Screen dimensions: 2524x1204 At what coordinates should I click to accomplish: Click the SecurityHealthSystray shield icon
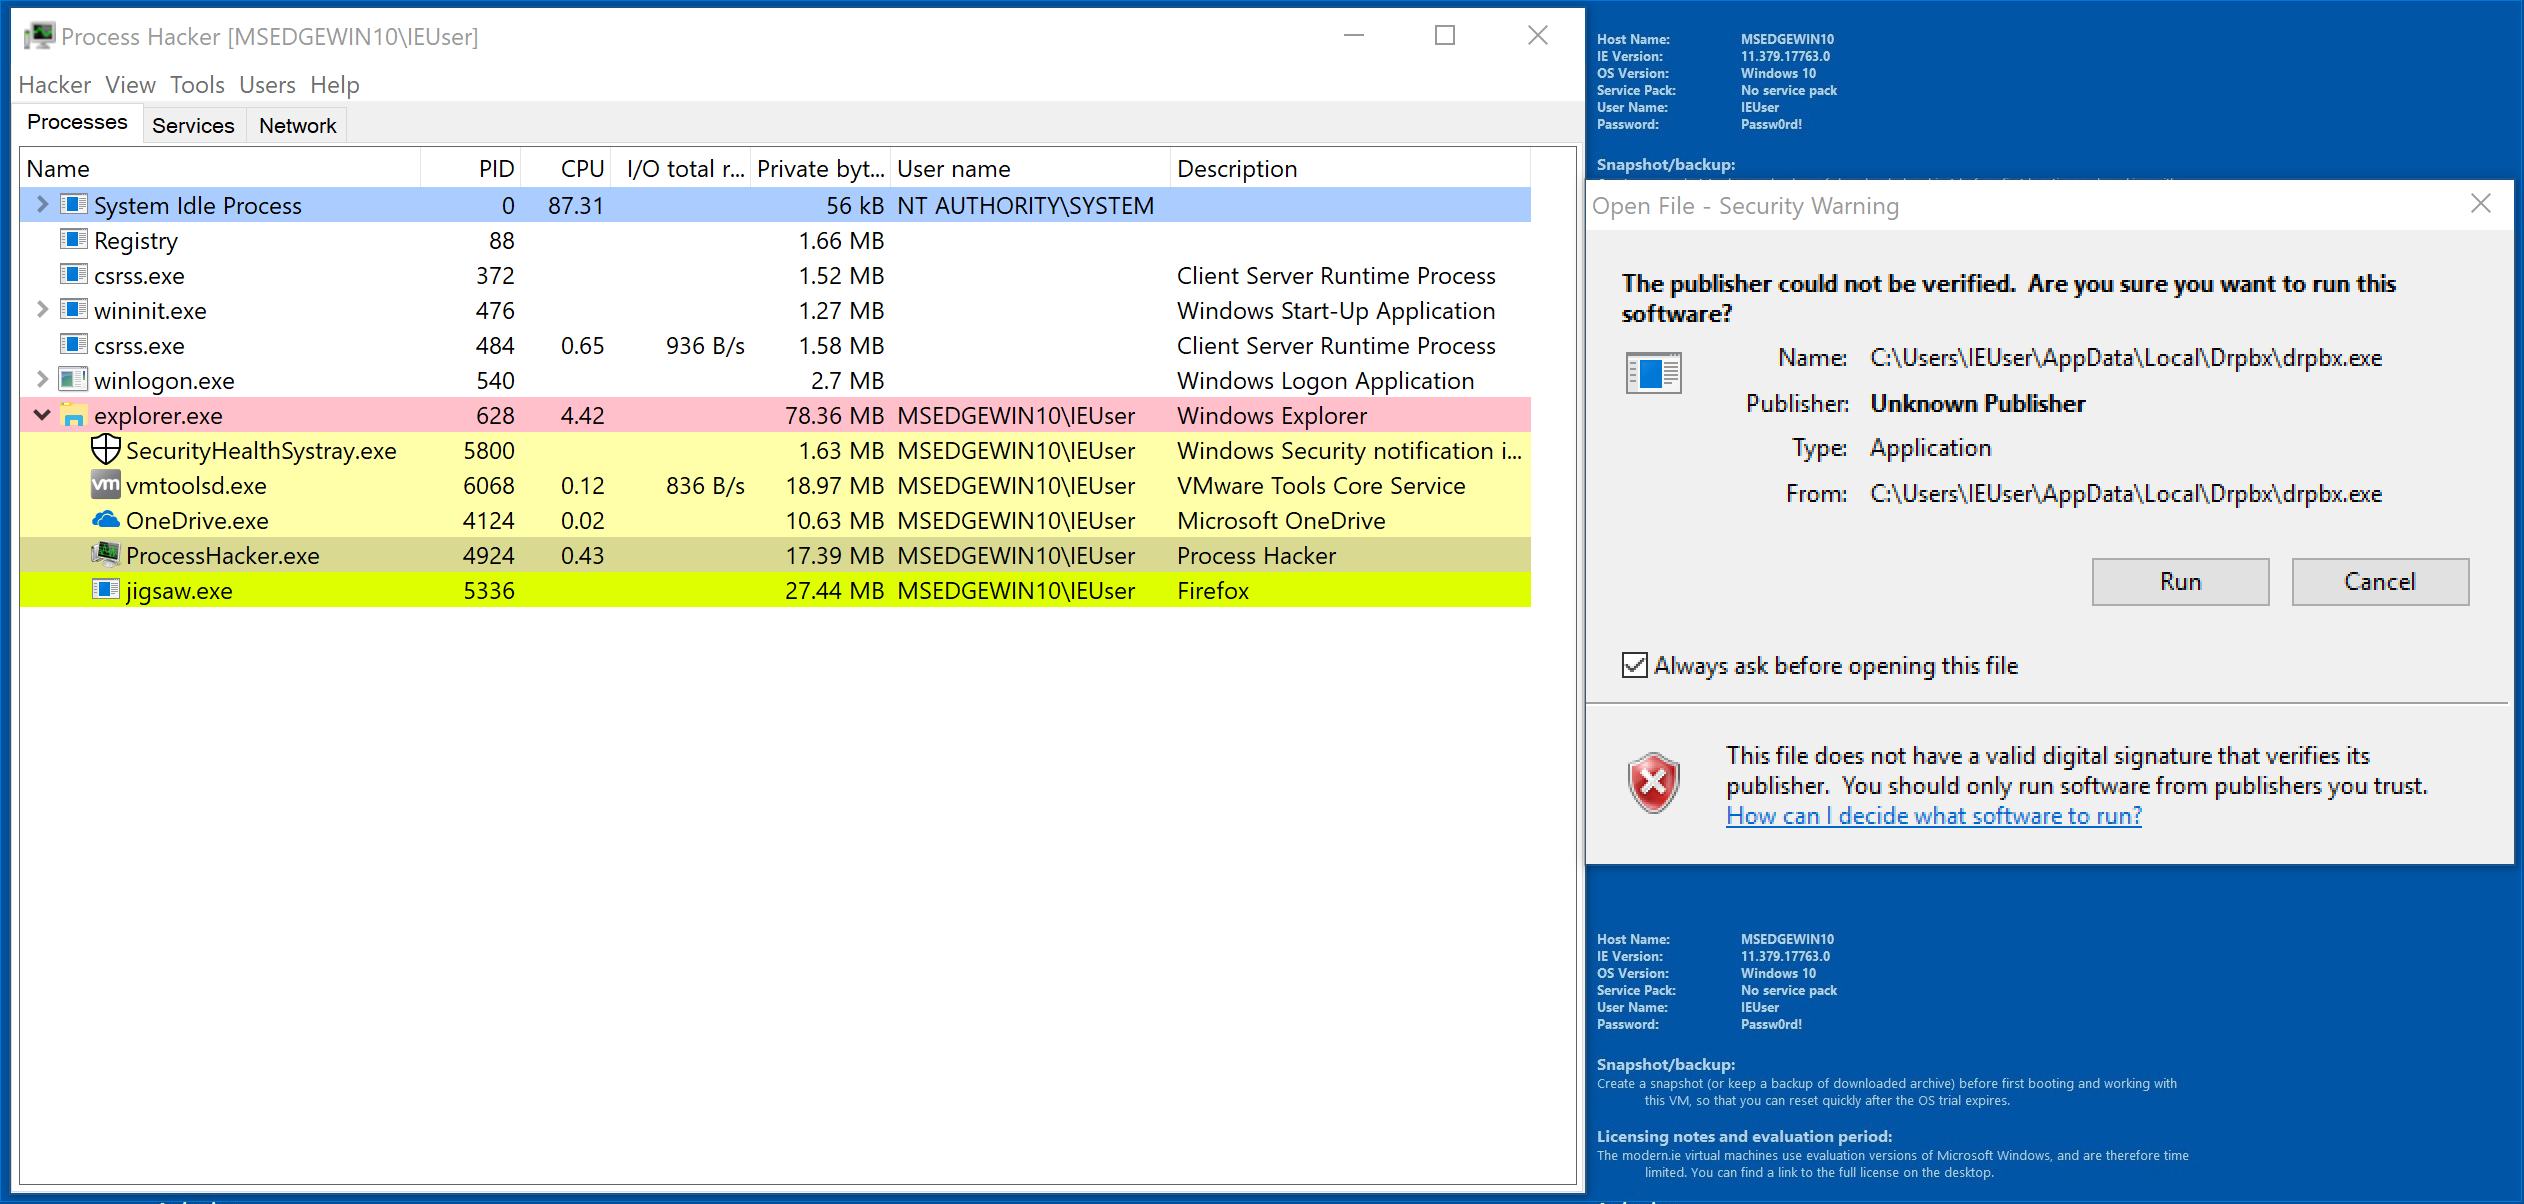106,450
